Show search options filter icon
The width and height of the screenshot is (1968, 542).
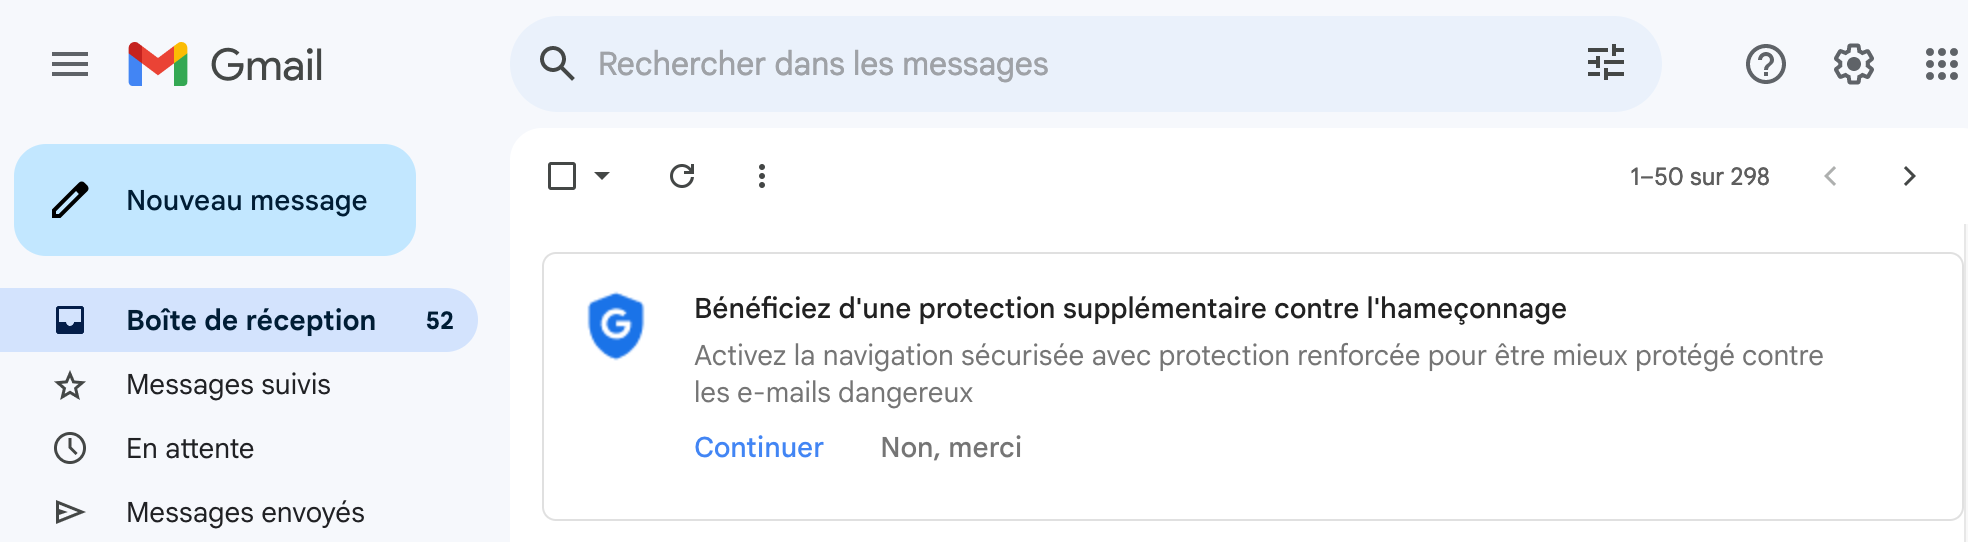(x=1605, y=63)
